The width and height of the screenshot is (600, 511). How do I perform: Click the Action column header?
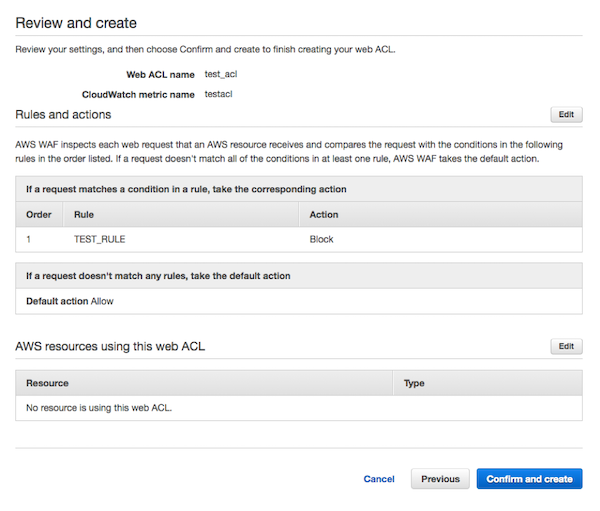pos(324,214)
